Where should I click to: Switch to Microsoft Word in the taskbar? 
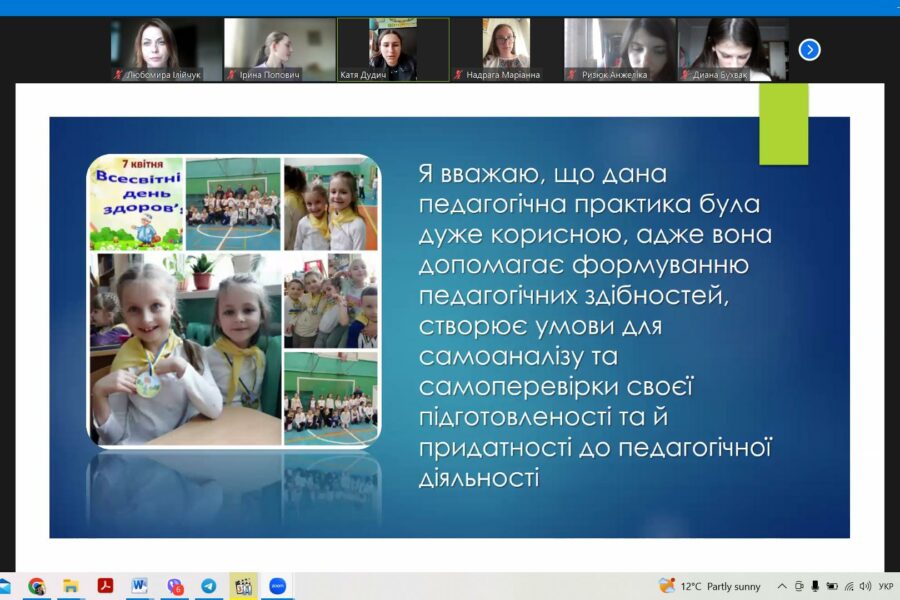pyautogui.click(x=139, y=586)
